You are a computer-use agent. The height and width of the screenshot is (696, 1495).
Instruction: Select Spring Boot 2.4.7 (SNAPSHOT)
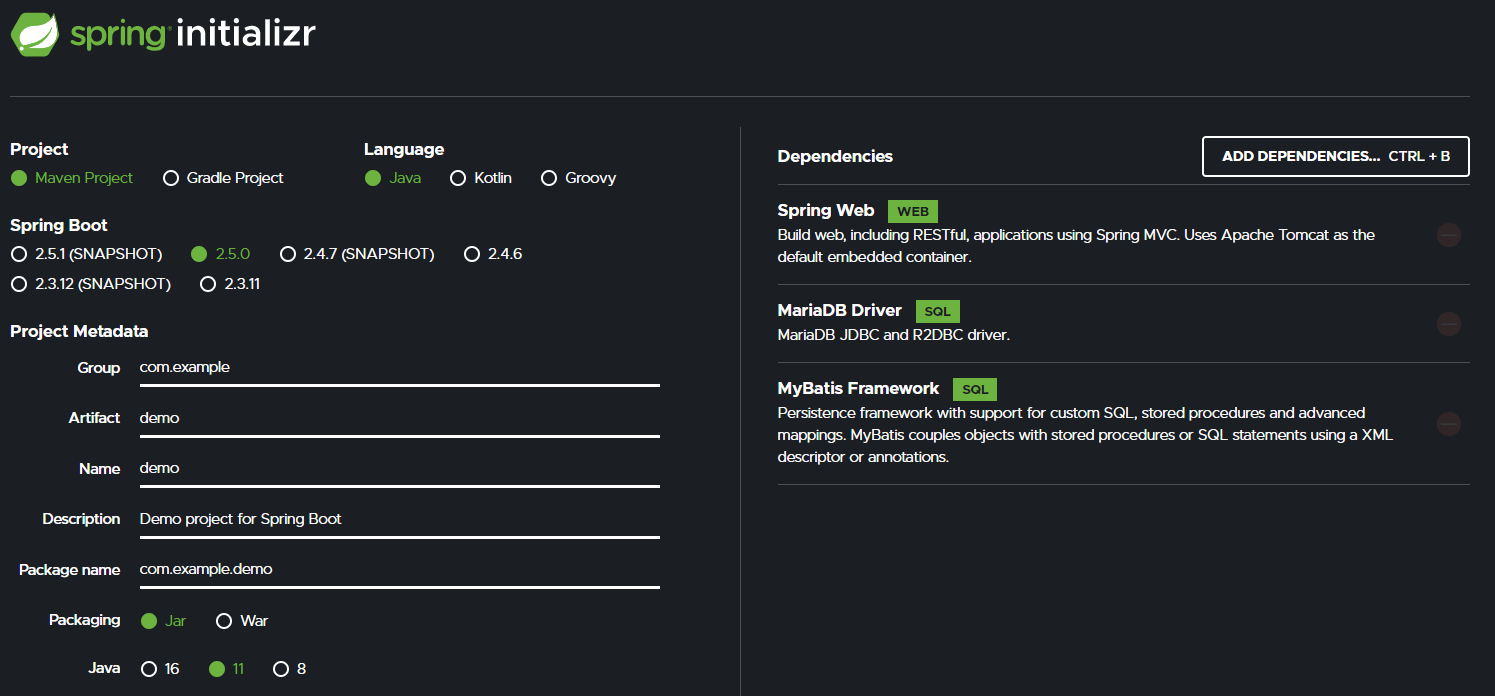click(x=357, y=254)
